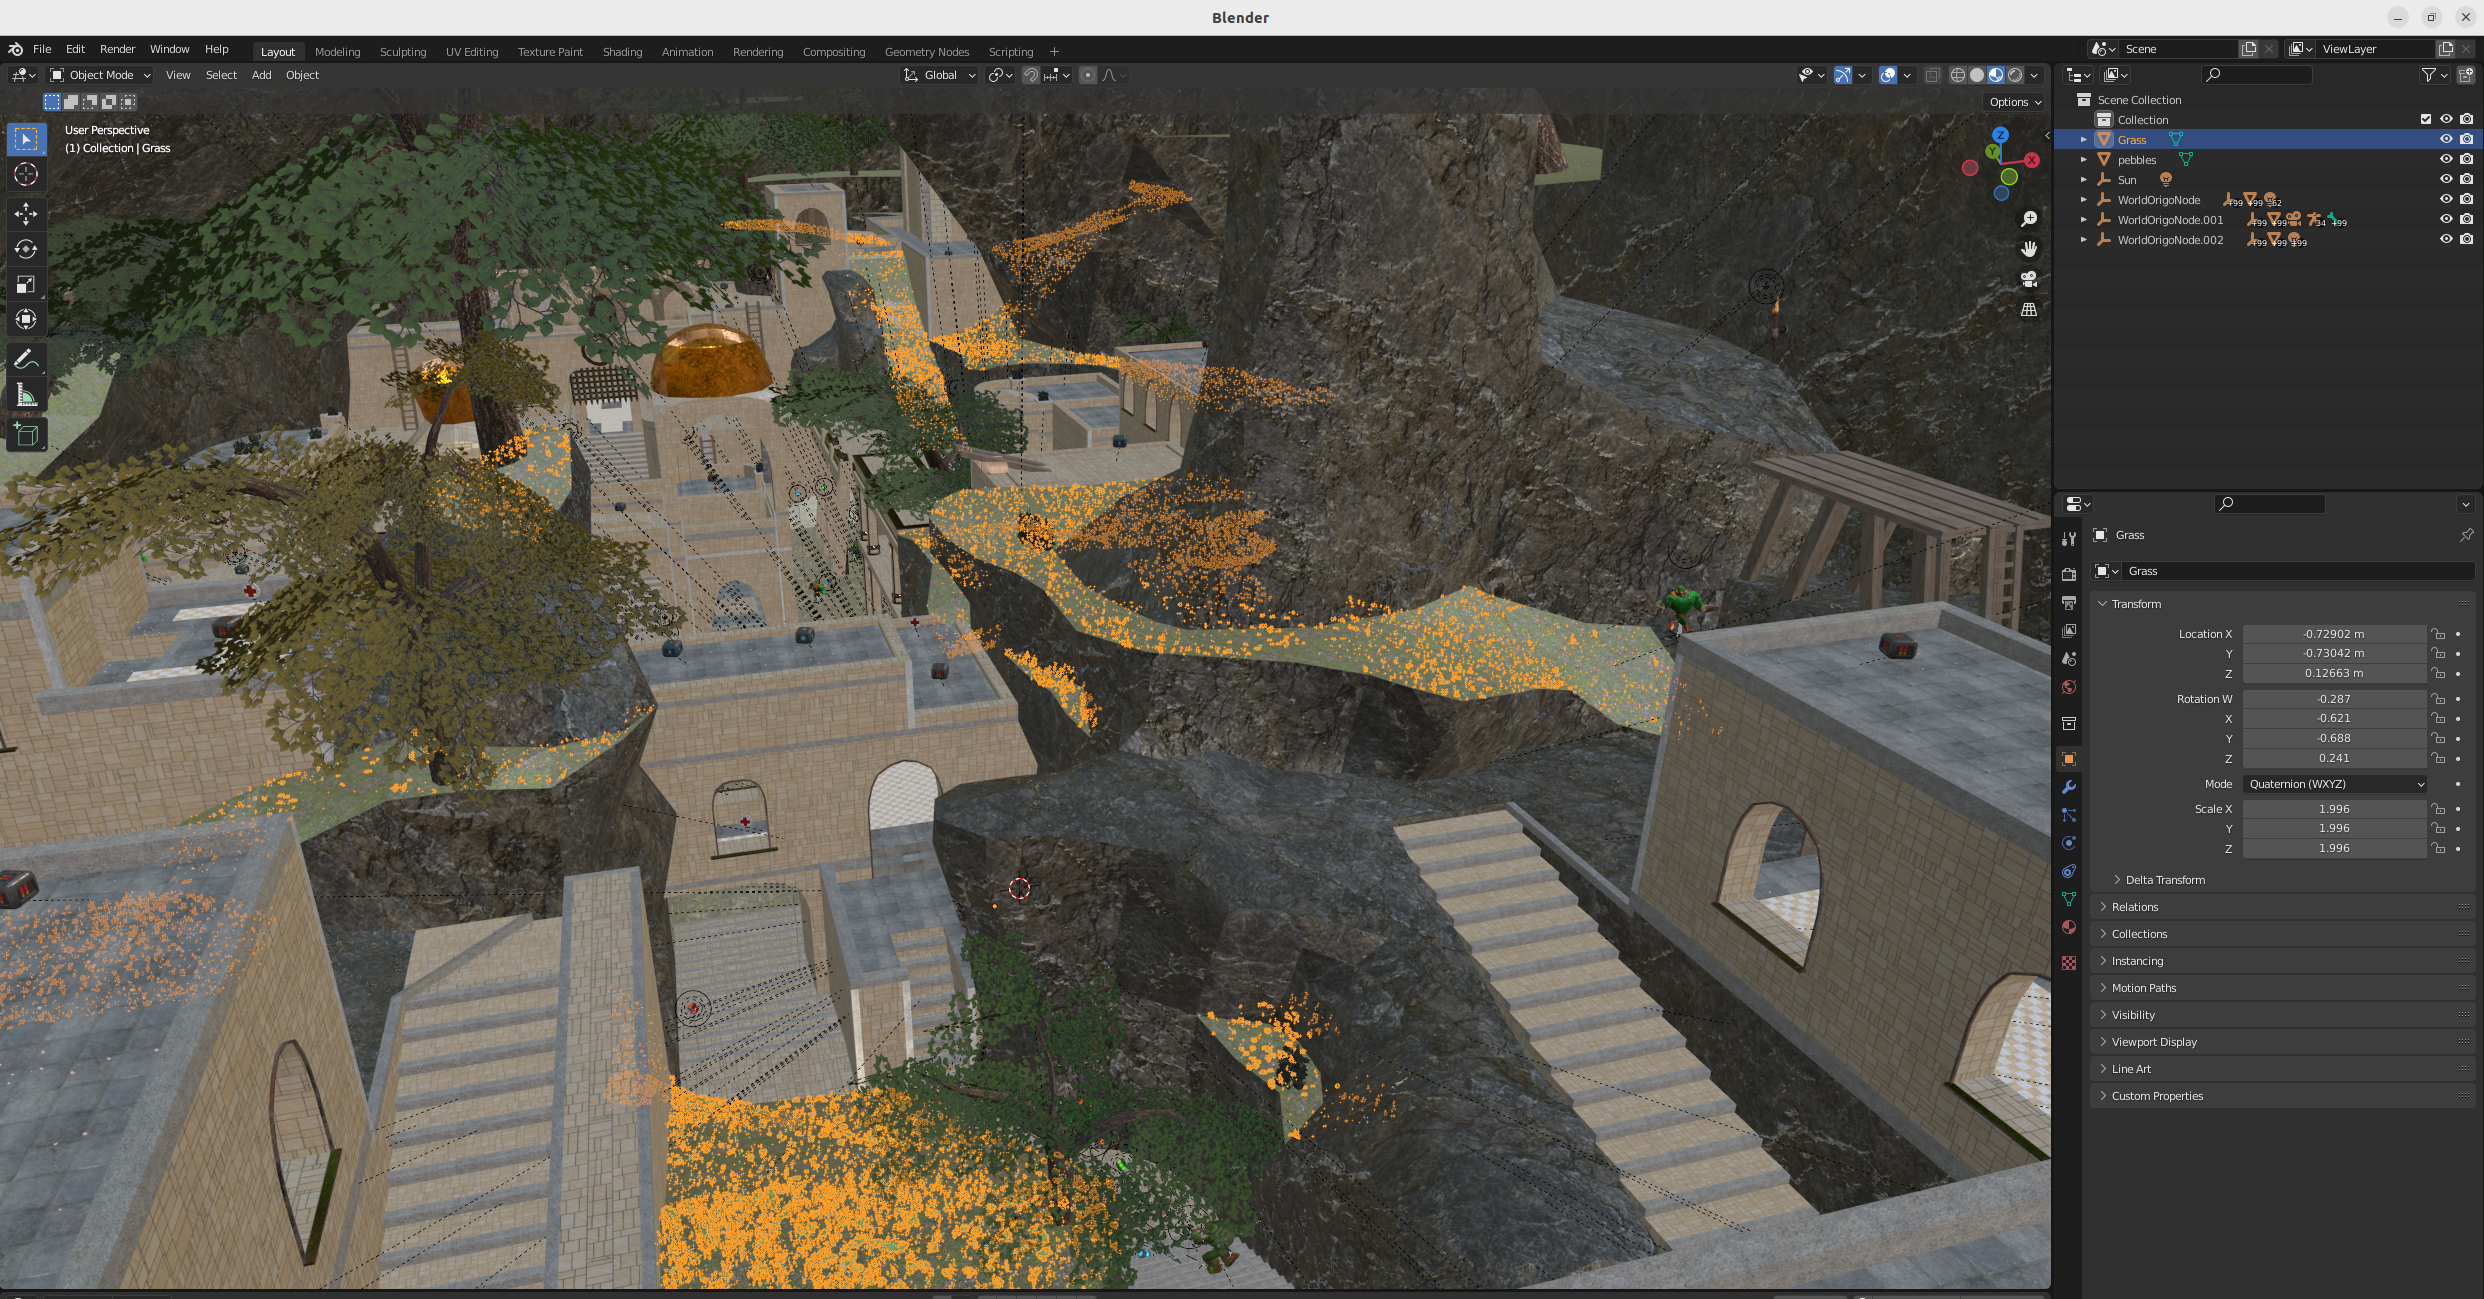Toggle camera view in the viewport
The width and height of the screenshot is (2484, 1299).
(2029, 279)
